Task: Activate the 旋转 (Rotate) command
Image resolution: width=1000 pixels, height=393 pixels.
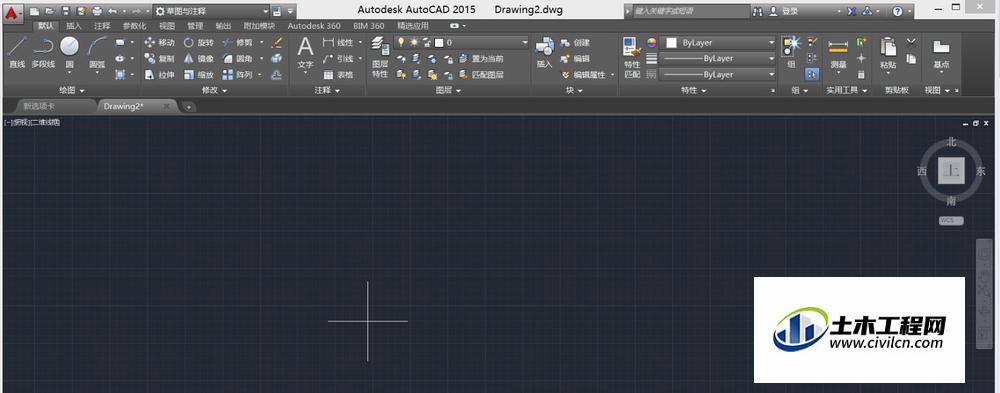Action: coord(199,43)
